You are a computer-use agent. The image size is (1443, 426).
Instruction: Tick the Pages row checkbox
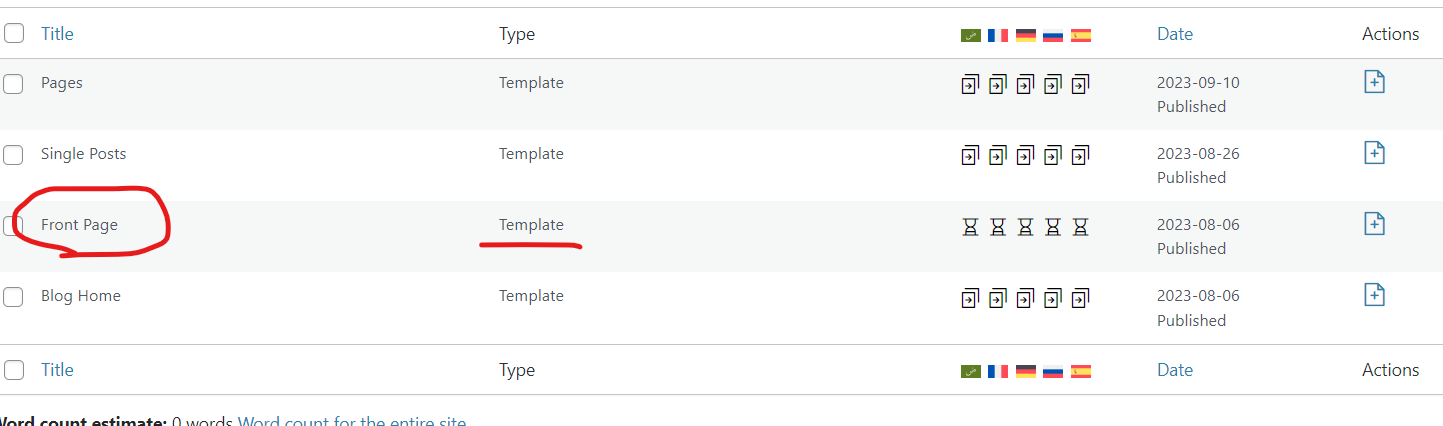(x=13, y=84)
